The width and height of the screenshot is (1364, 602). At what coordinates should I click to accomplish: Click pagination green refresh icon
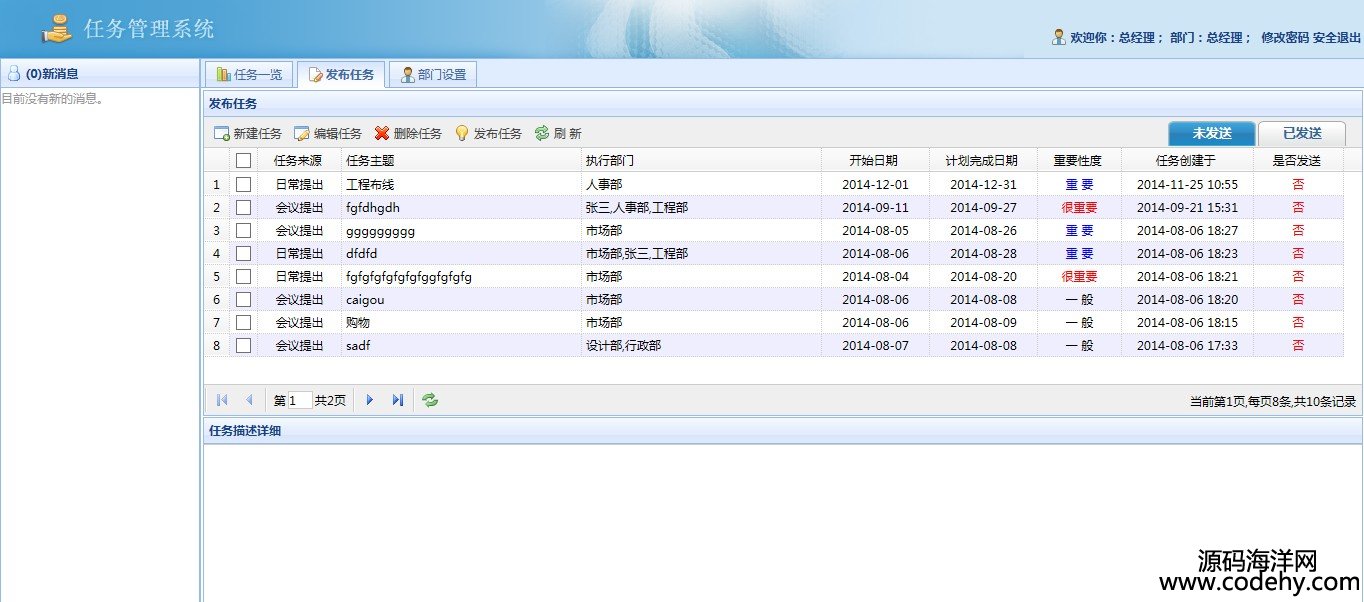[430, 400]
